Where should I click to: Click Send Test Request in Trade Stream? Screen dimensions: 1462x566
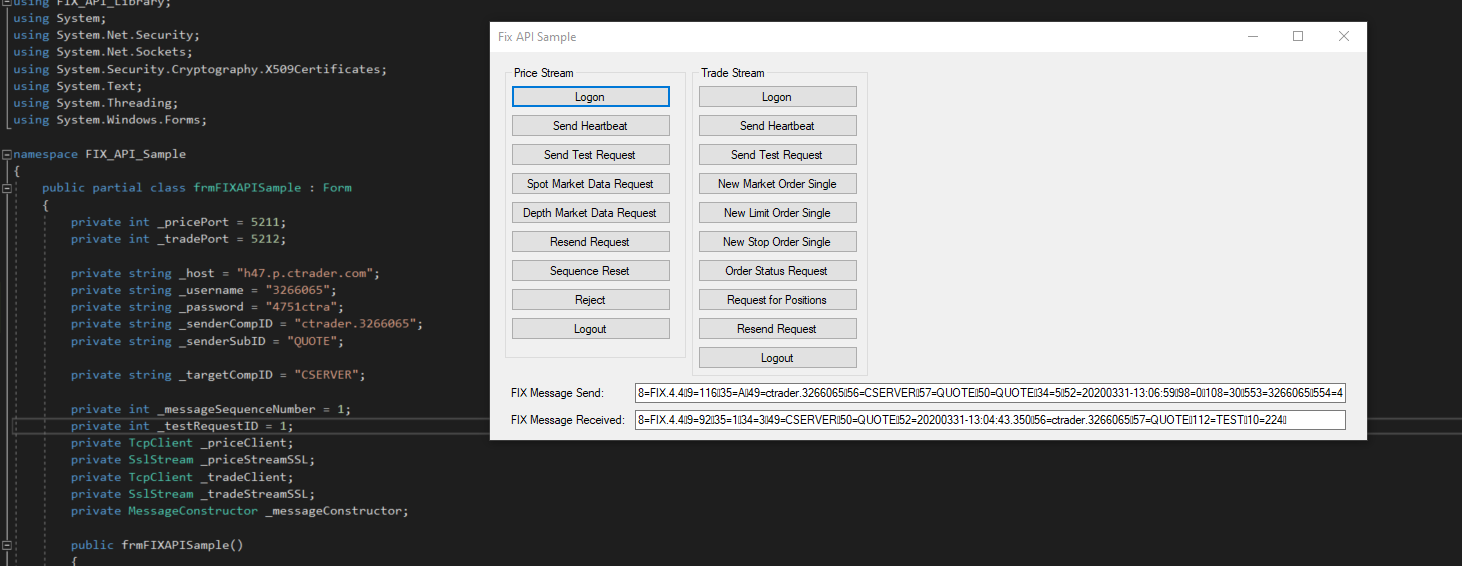[777, 155]
